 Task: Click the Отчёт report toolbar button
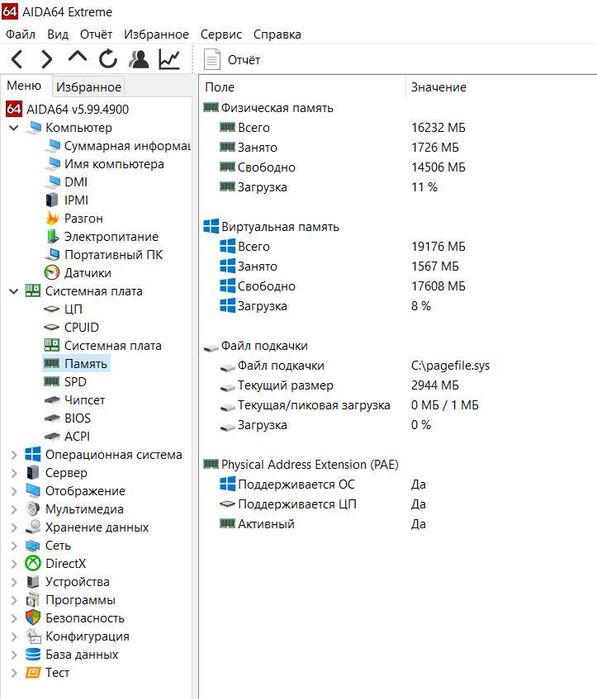[232, 60]
